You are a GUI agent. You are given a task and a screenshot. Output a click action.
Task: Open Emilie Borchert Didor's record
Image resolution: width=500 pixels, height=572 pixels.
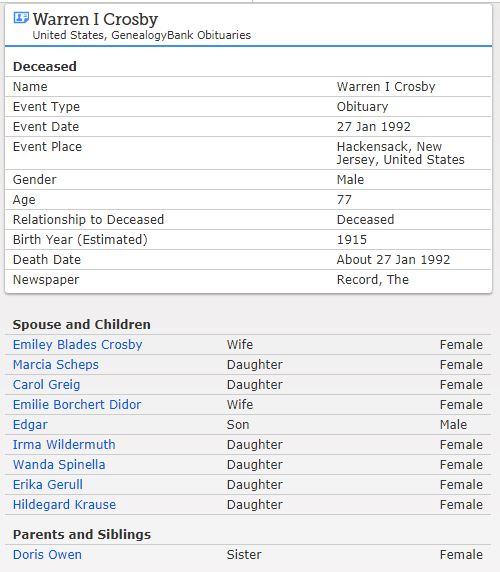[x=77, y=405]
